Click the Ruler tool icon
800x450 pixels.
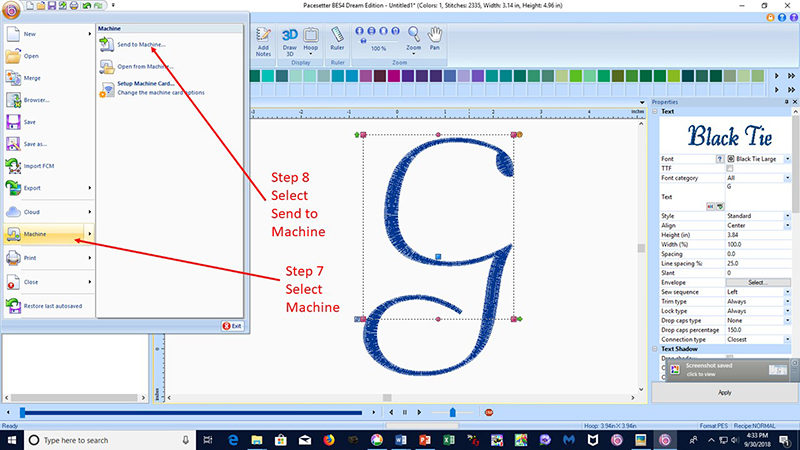pyautogui.click(x=337, y=38)
